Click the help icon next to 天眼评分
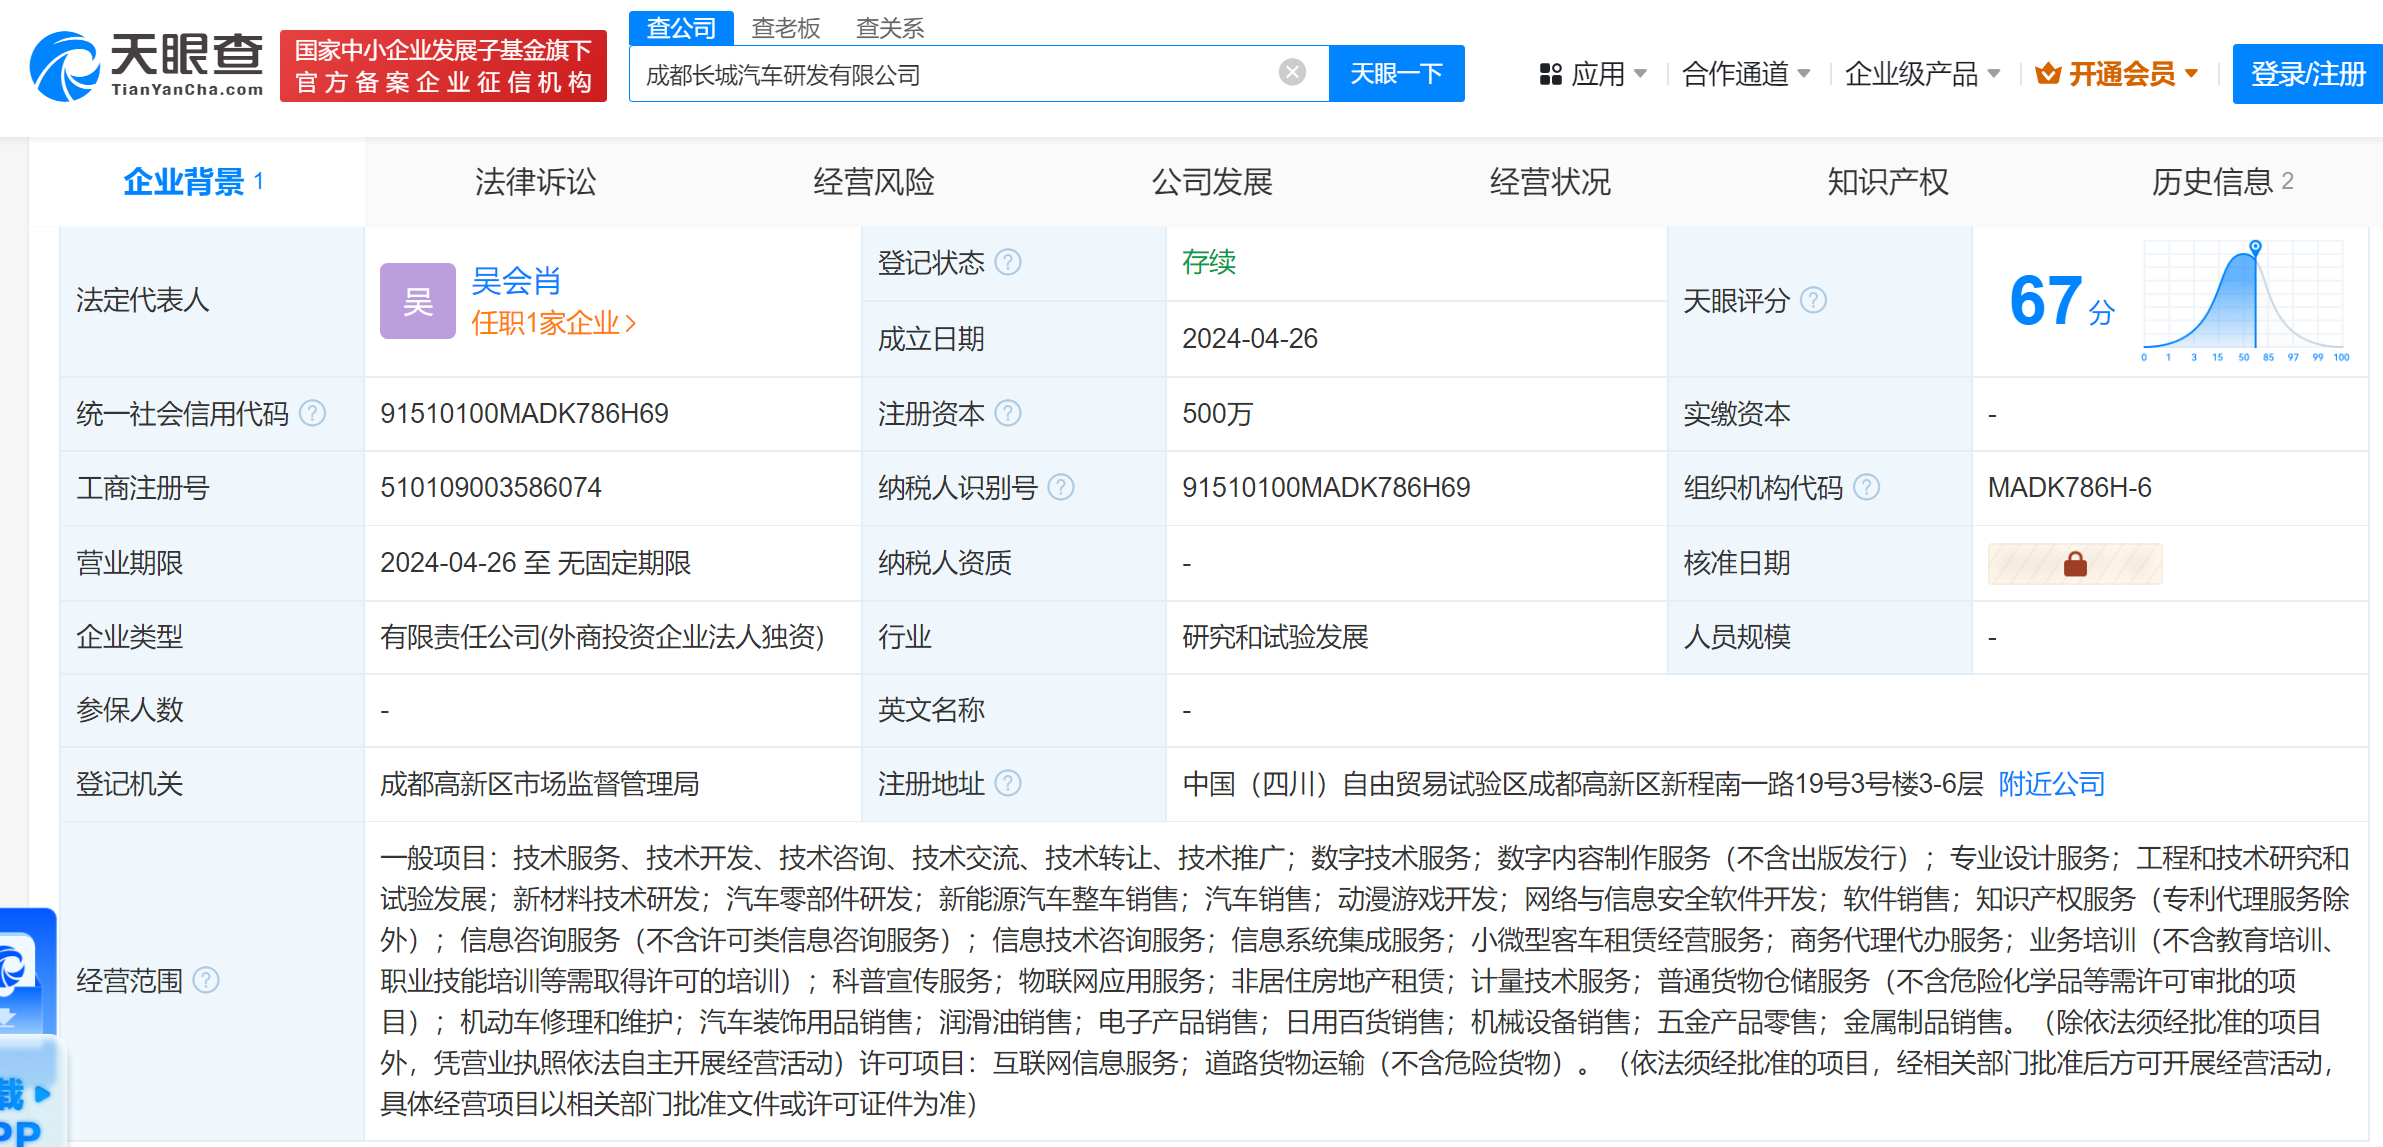This screenshot has height=1147, width=2383. pyautogui.click(x=1812, y=300)
